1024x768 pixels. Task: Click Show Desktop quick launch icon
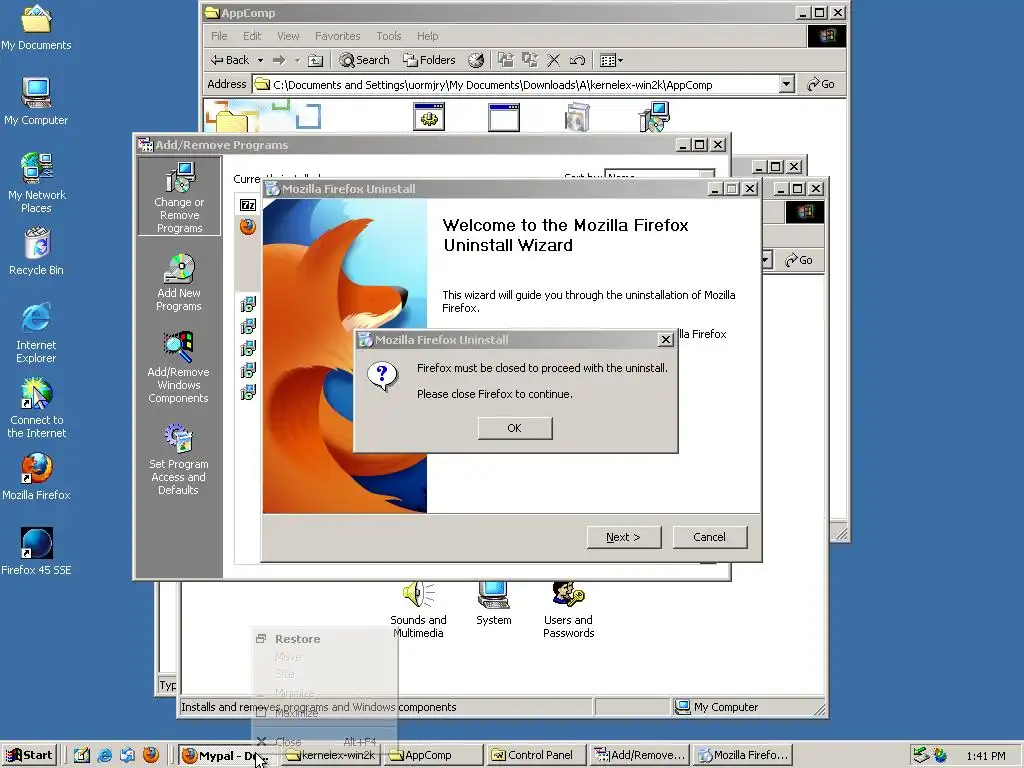point(82,756)
